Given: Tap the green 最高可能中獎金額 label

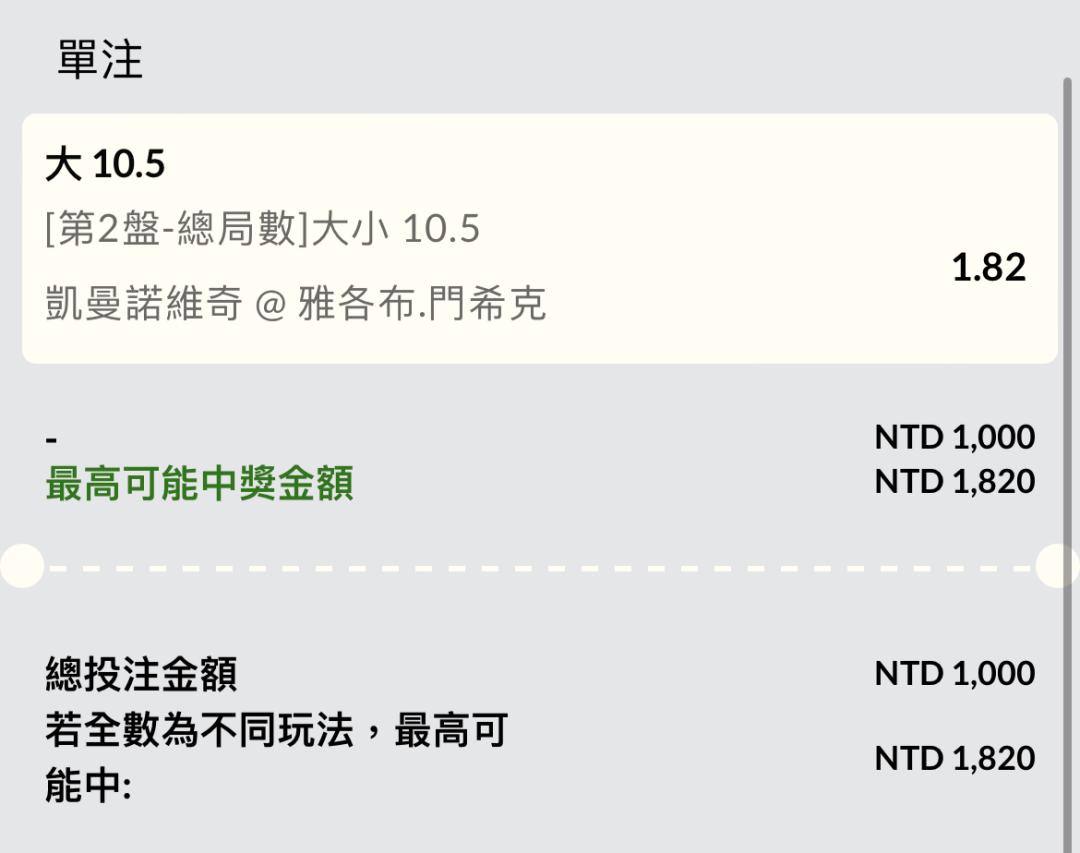Looking at the screenshot, I should [x=200, y=483].
